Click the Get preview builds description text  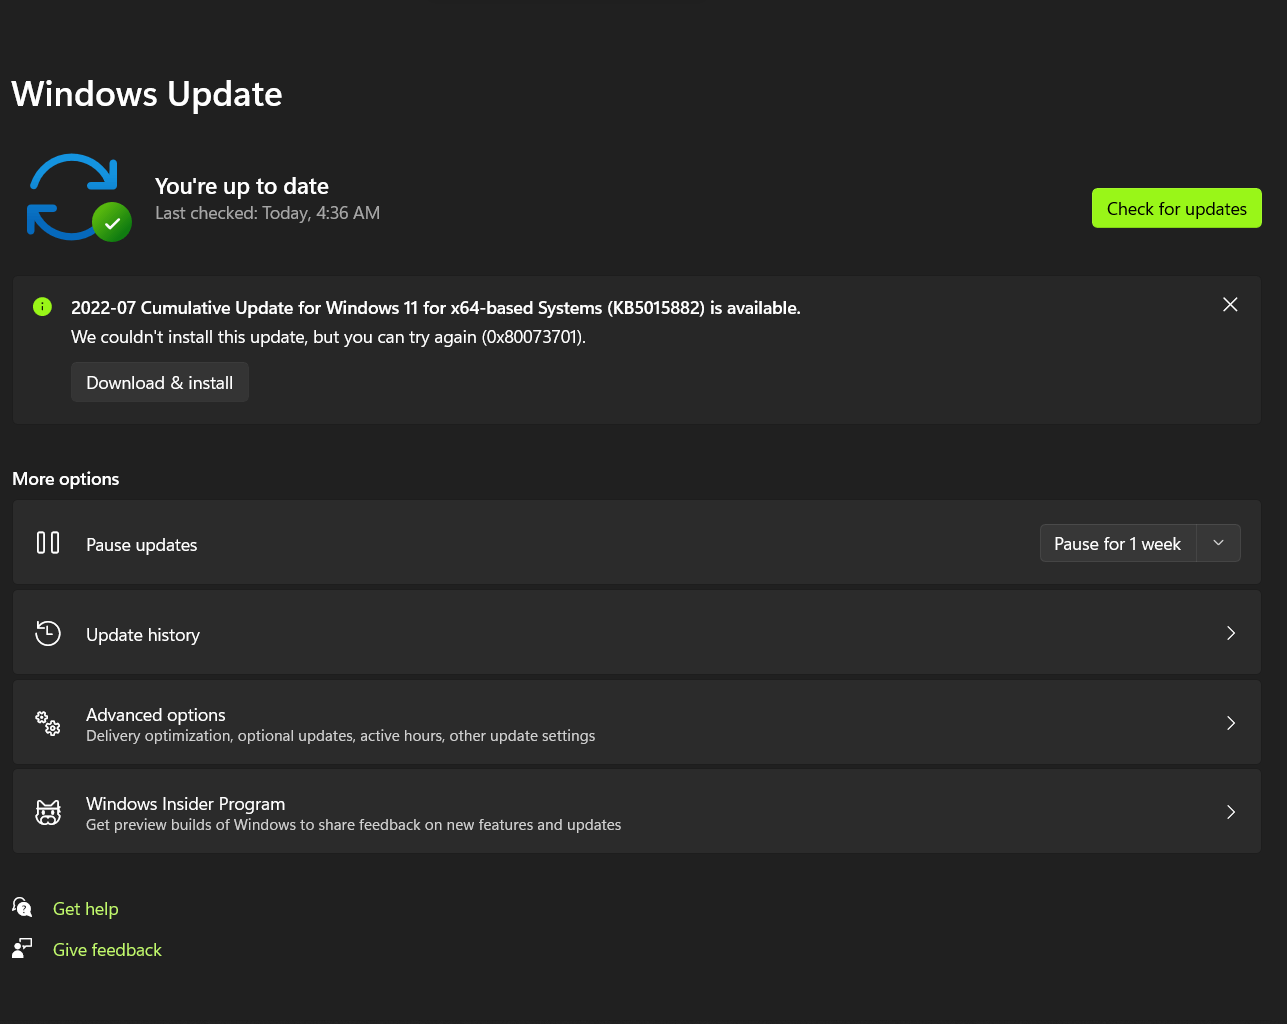[354, 825]
